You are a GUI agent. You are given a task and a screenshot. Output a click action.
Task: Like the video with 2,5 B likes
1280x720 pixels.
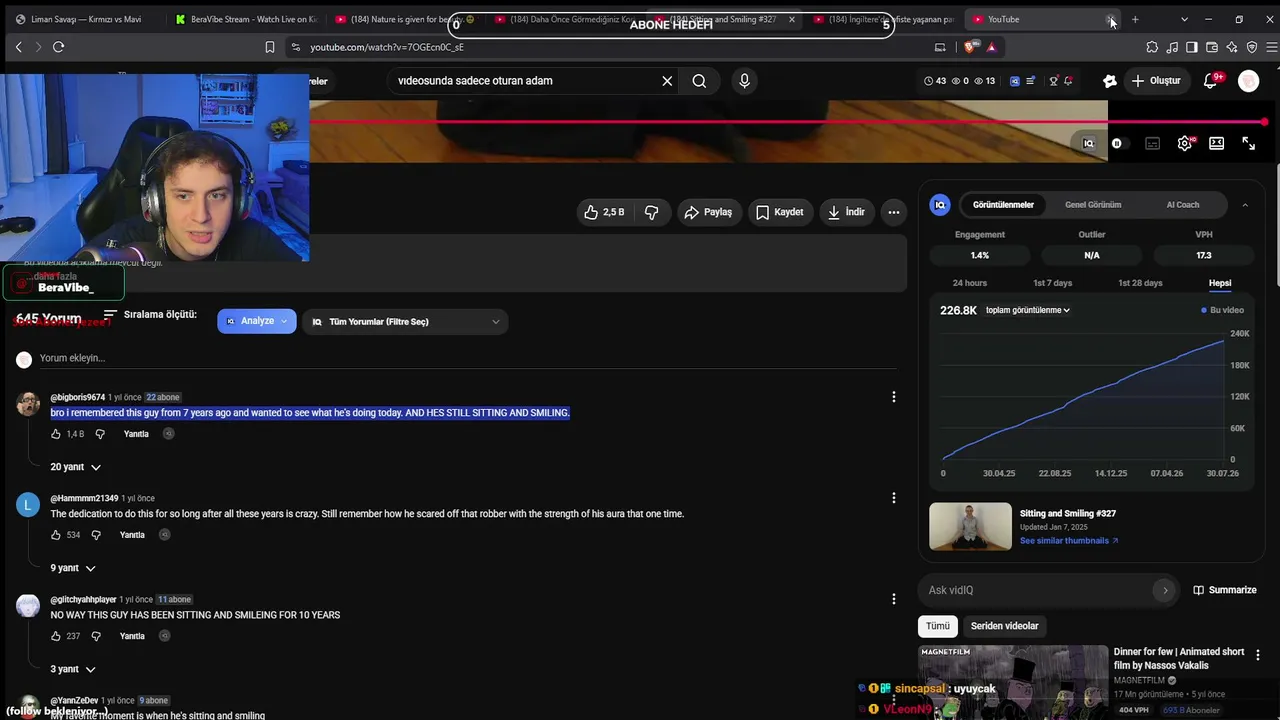pos(604,212)
